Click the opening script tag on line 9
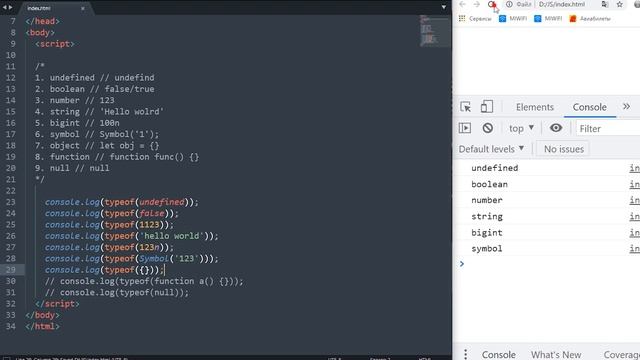This screenshot has width=640, height=360. (x=55, y=44)
